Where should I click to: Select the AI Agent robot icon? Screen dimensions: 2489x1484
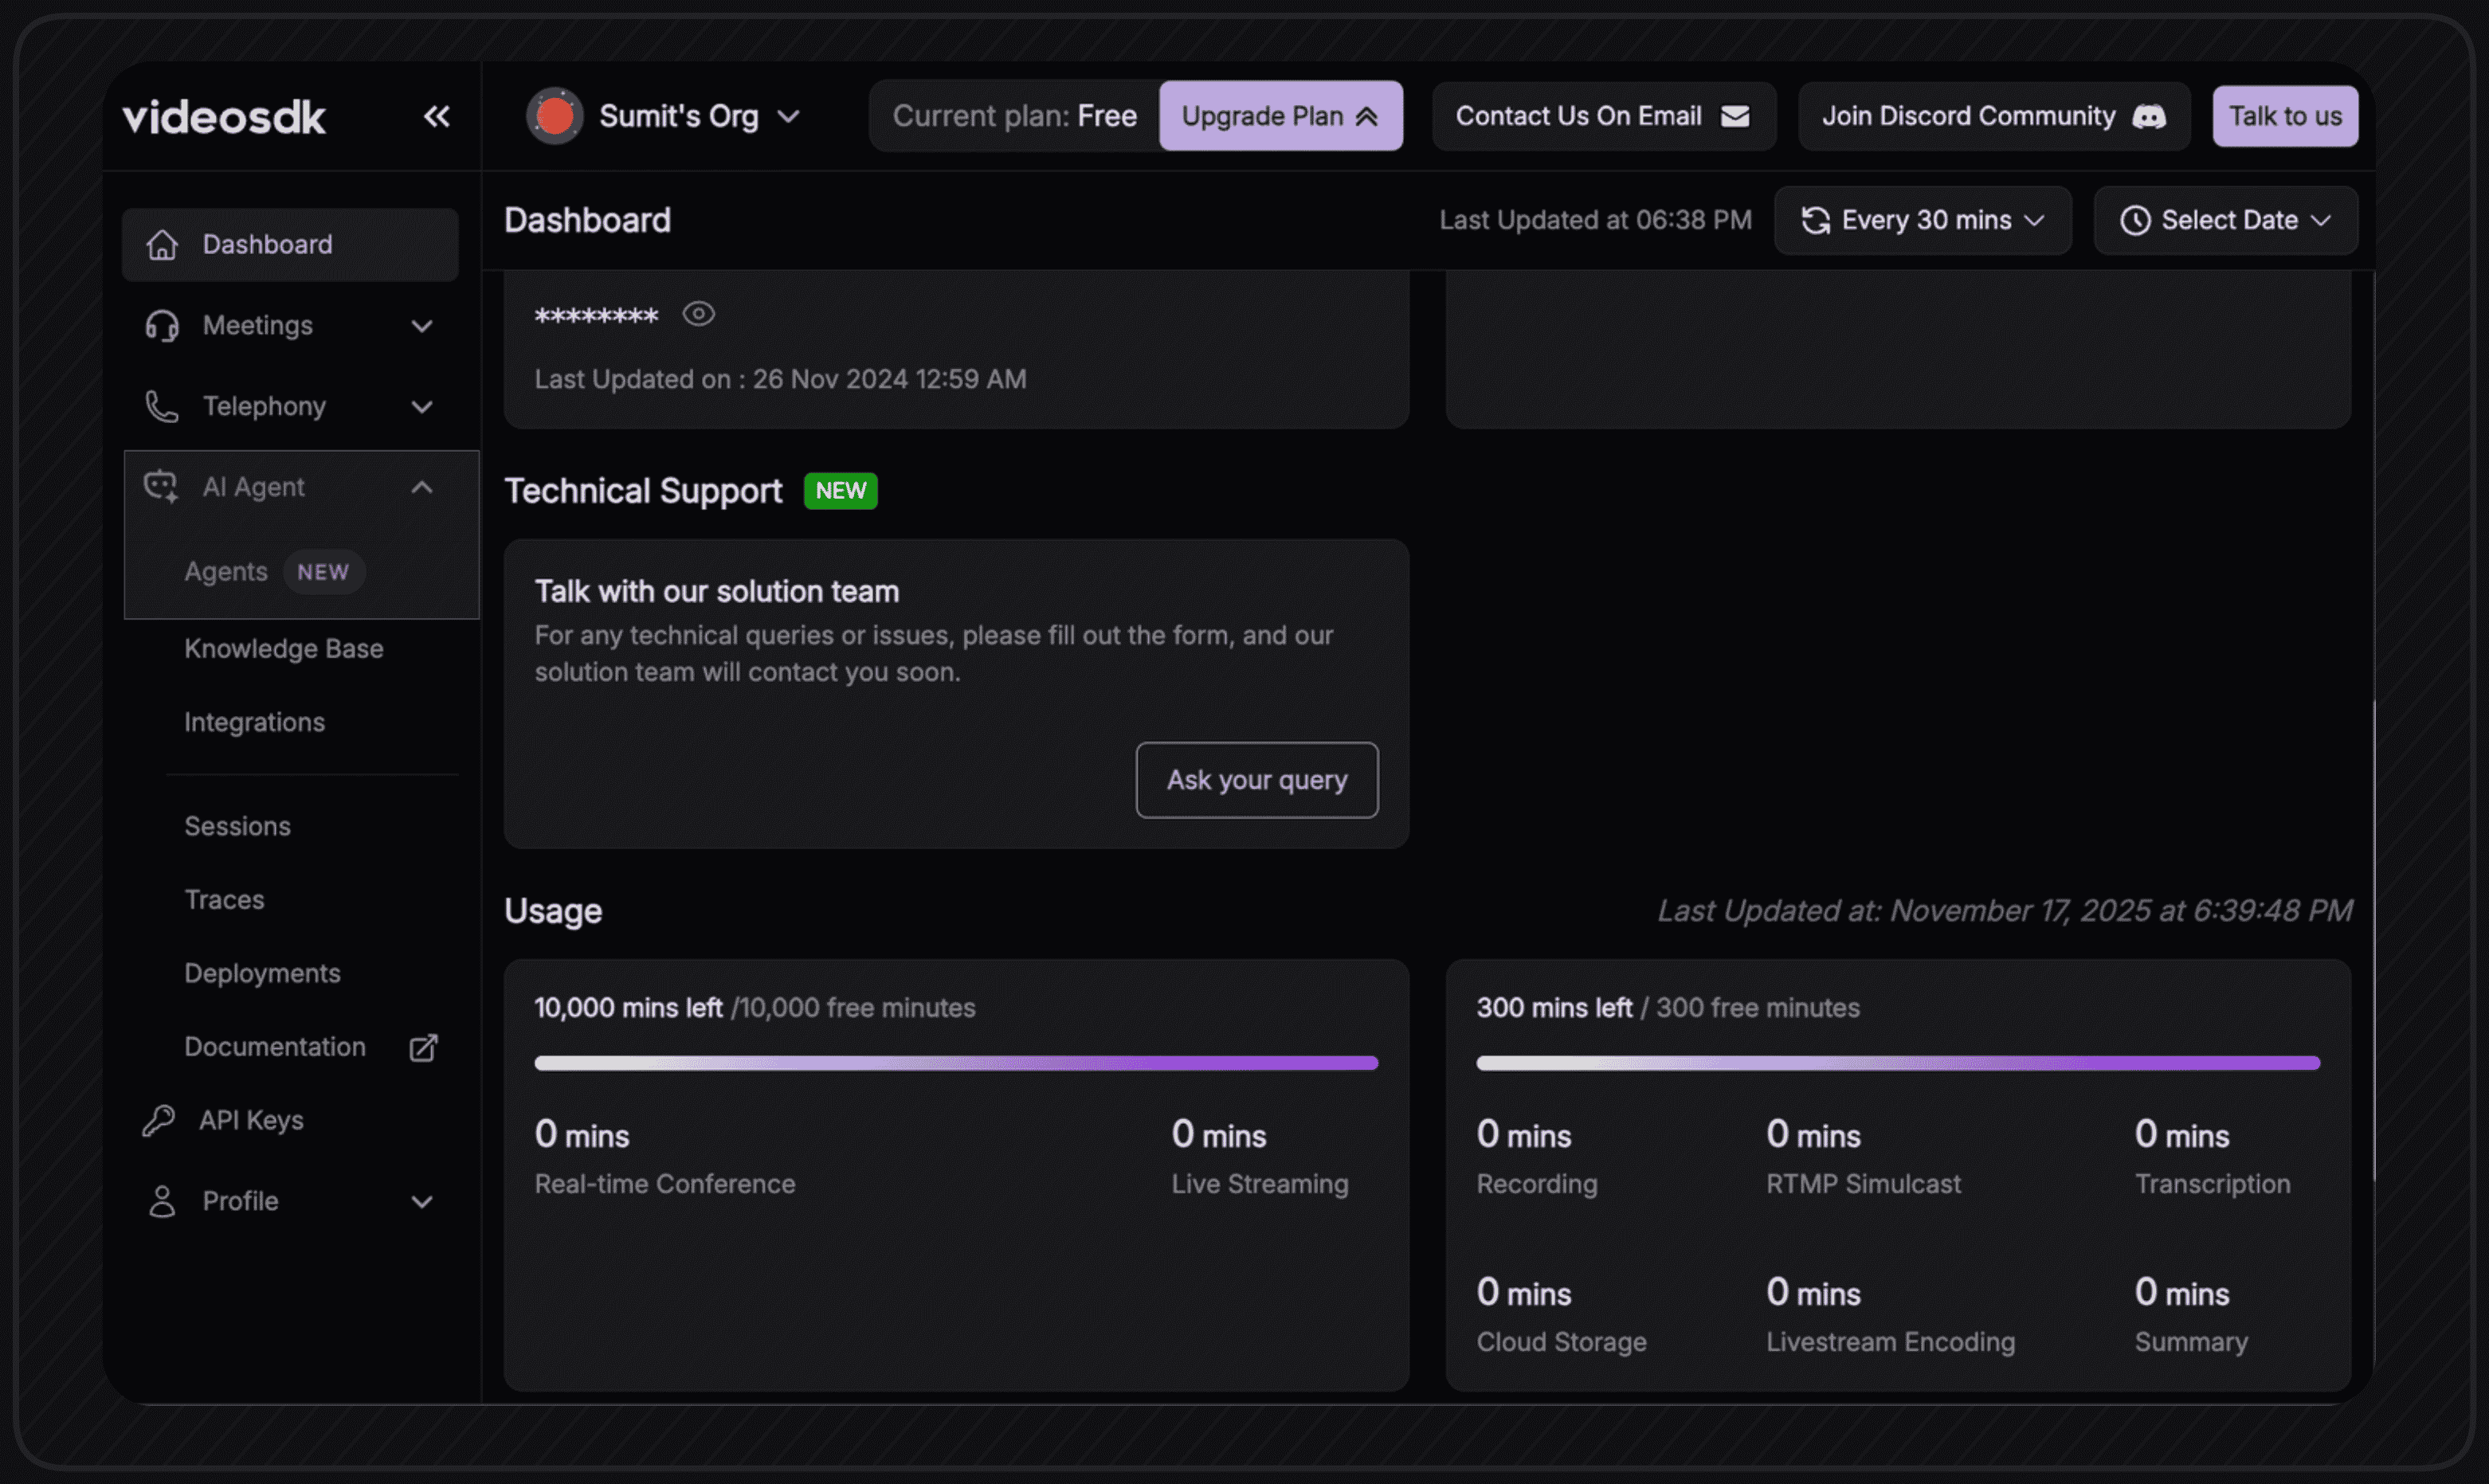tap(161, 487)
